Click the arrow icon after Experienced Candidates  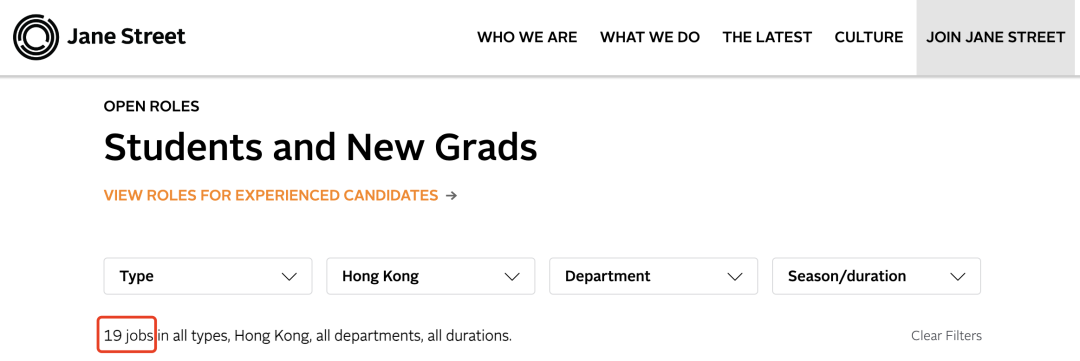tap(451, 196)
